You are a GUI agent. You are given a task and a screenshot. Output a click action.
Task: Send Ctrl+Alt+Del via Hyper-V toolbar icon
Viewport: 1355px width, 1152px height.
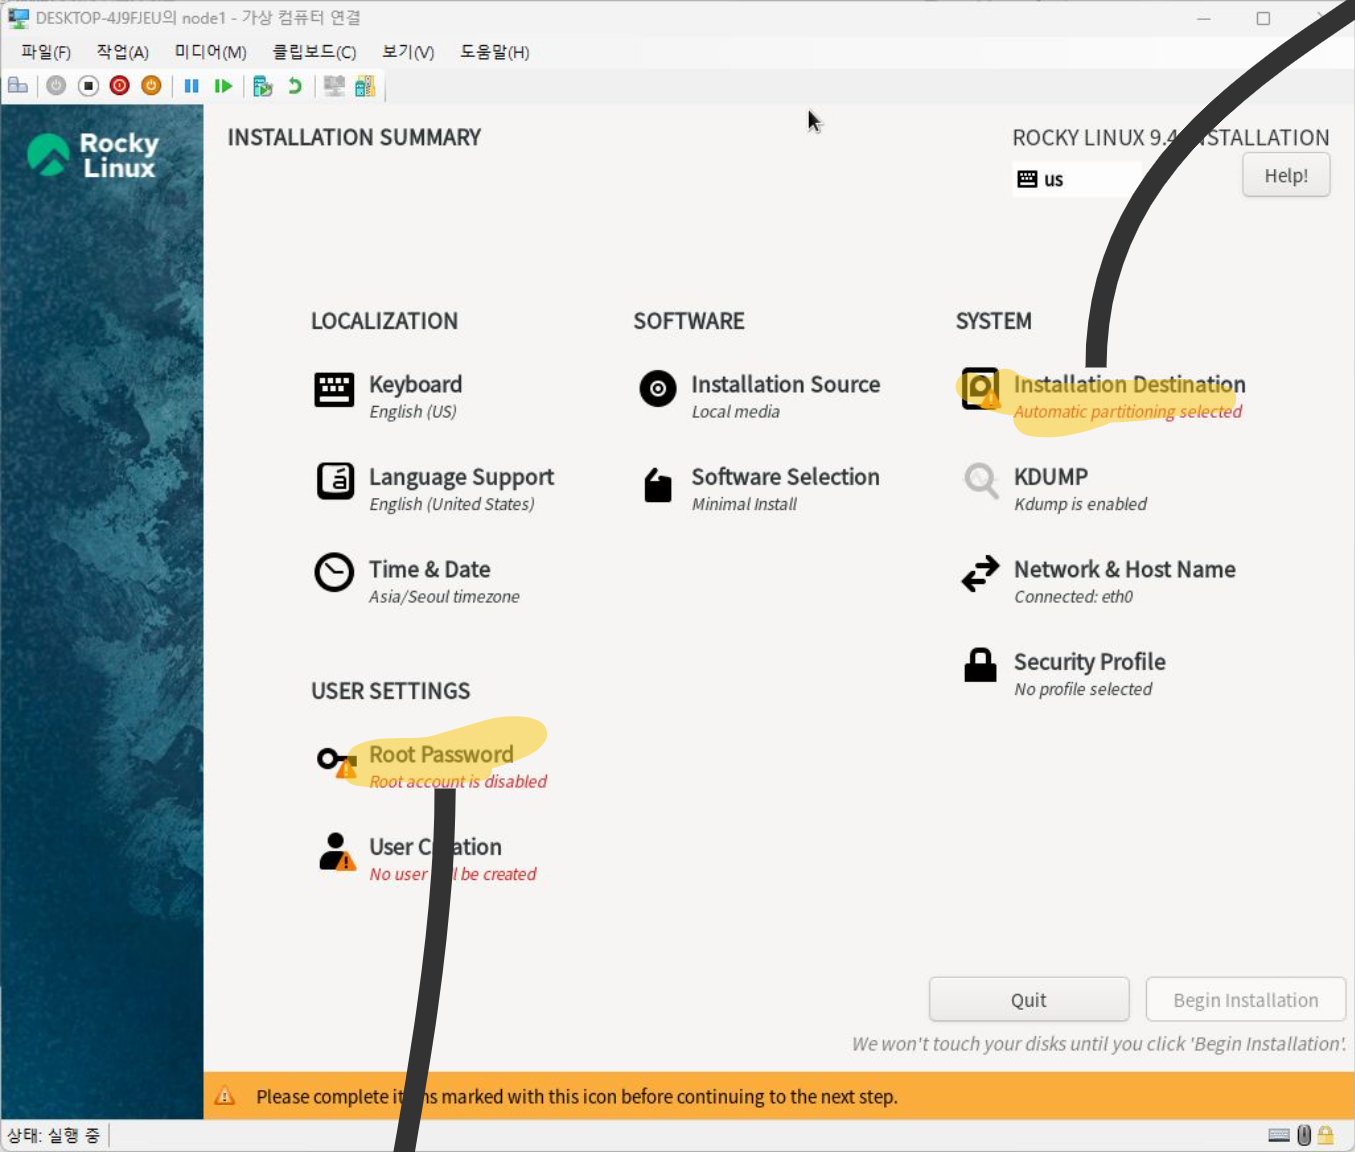[18, 86]
